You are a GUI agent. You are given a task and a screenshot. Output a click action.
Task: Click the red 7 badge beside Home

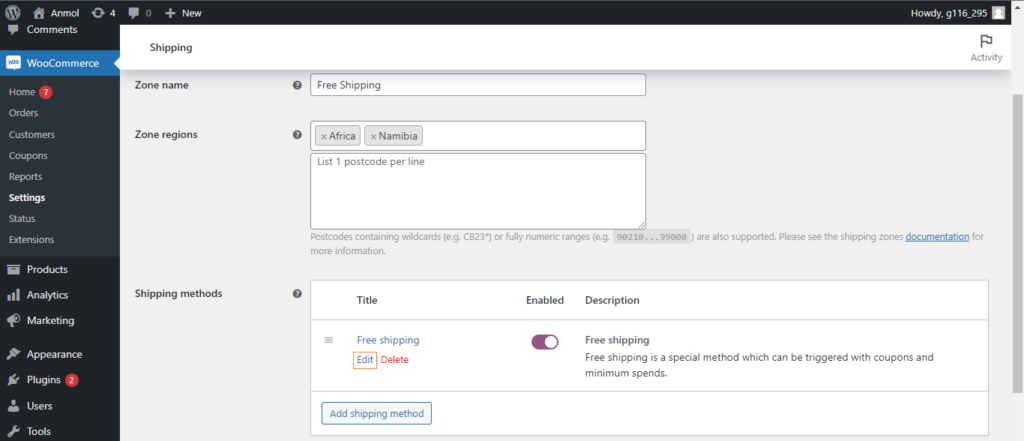click(x=45, y=92)
